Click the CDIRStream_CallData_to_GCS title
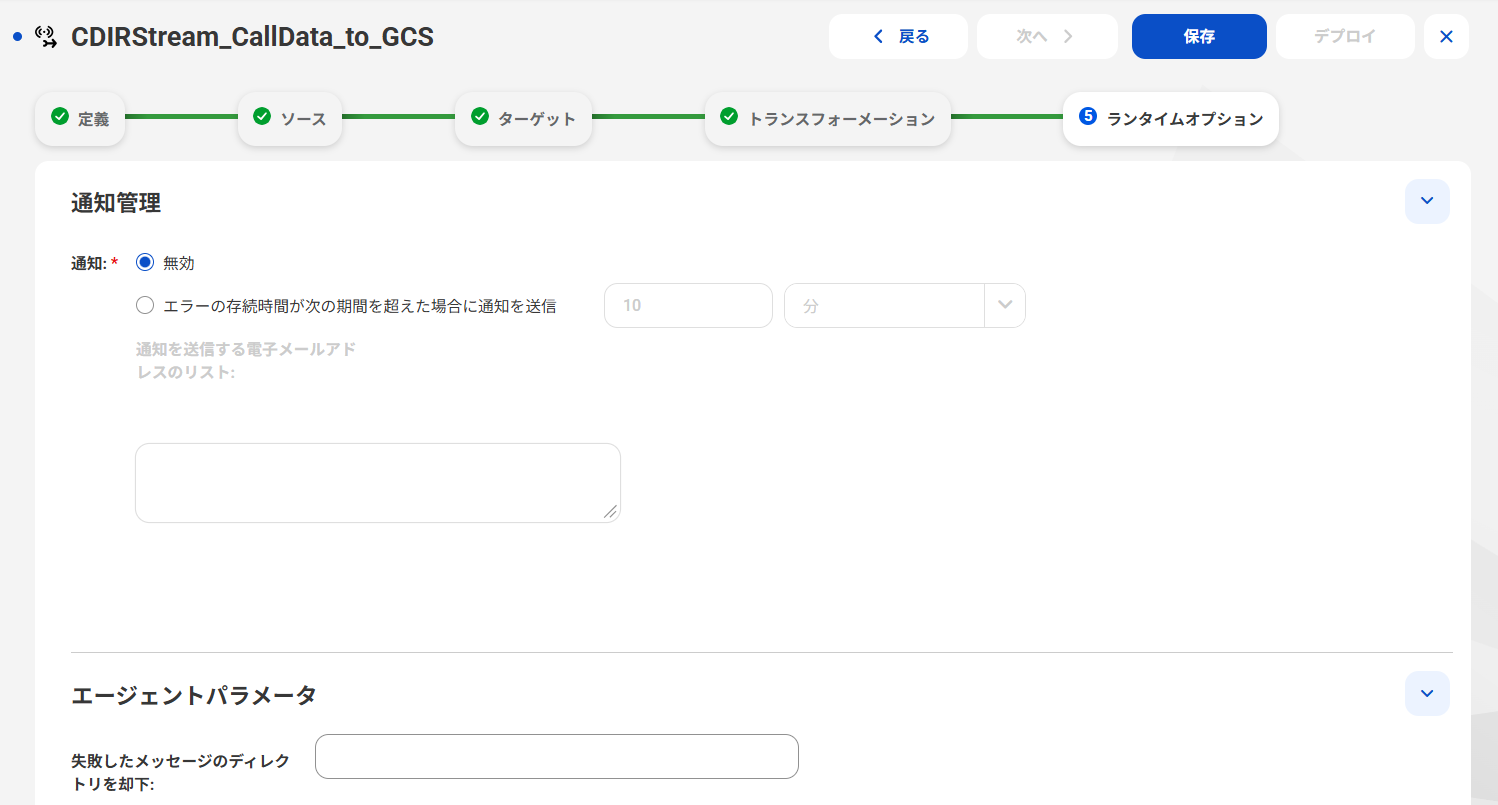1498x805 pixels. 252,37
